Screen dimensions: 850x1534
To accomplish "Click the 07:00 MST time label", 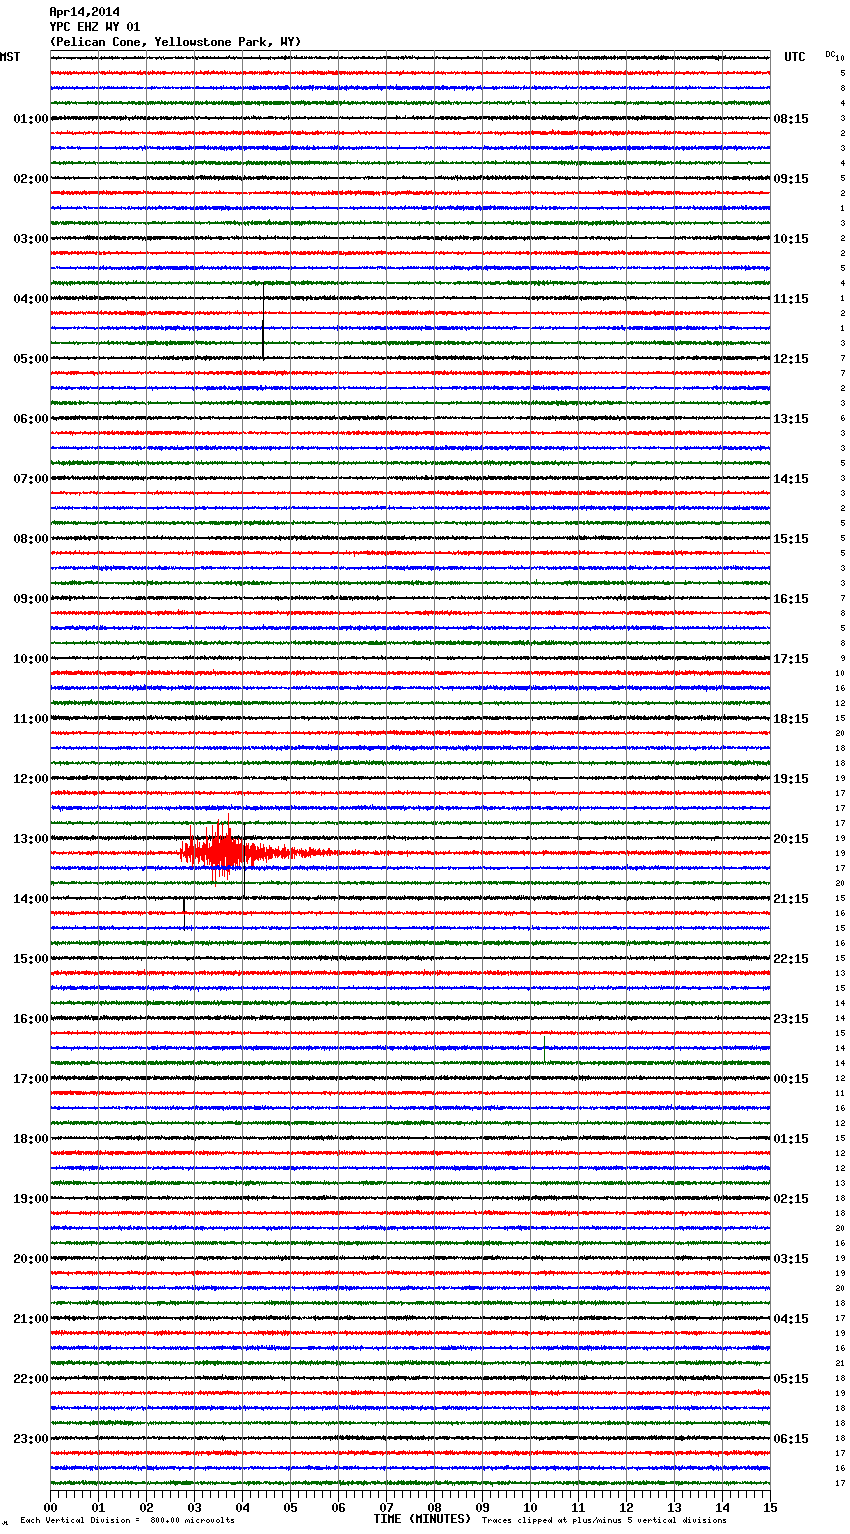I will coord(31,479).
